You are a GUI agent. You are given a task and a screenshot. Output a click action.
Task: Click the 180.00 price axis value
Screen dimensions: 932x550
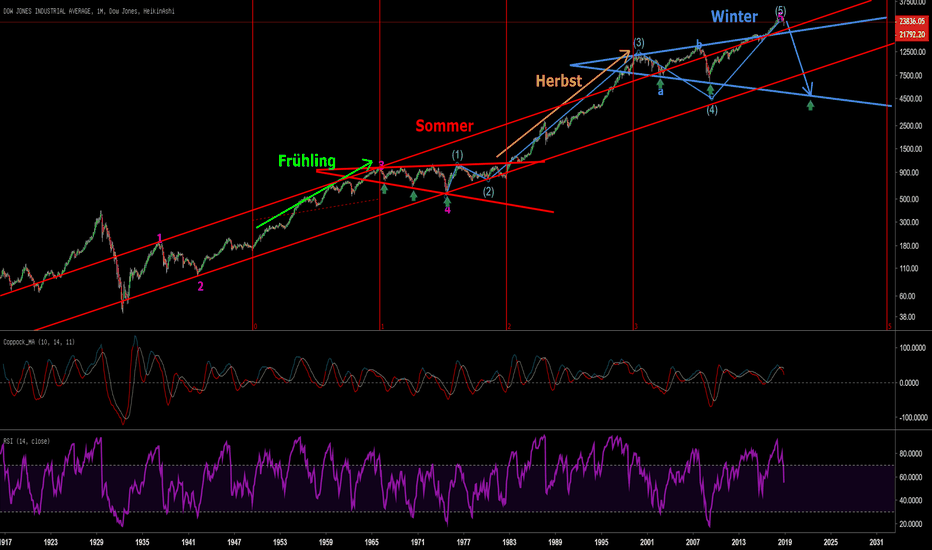911,246
